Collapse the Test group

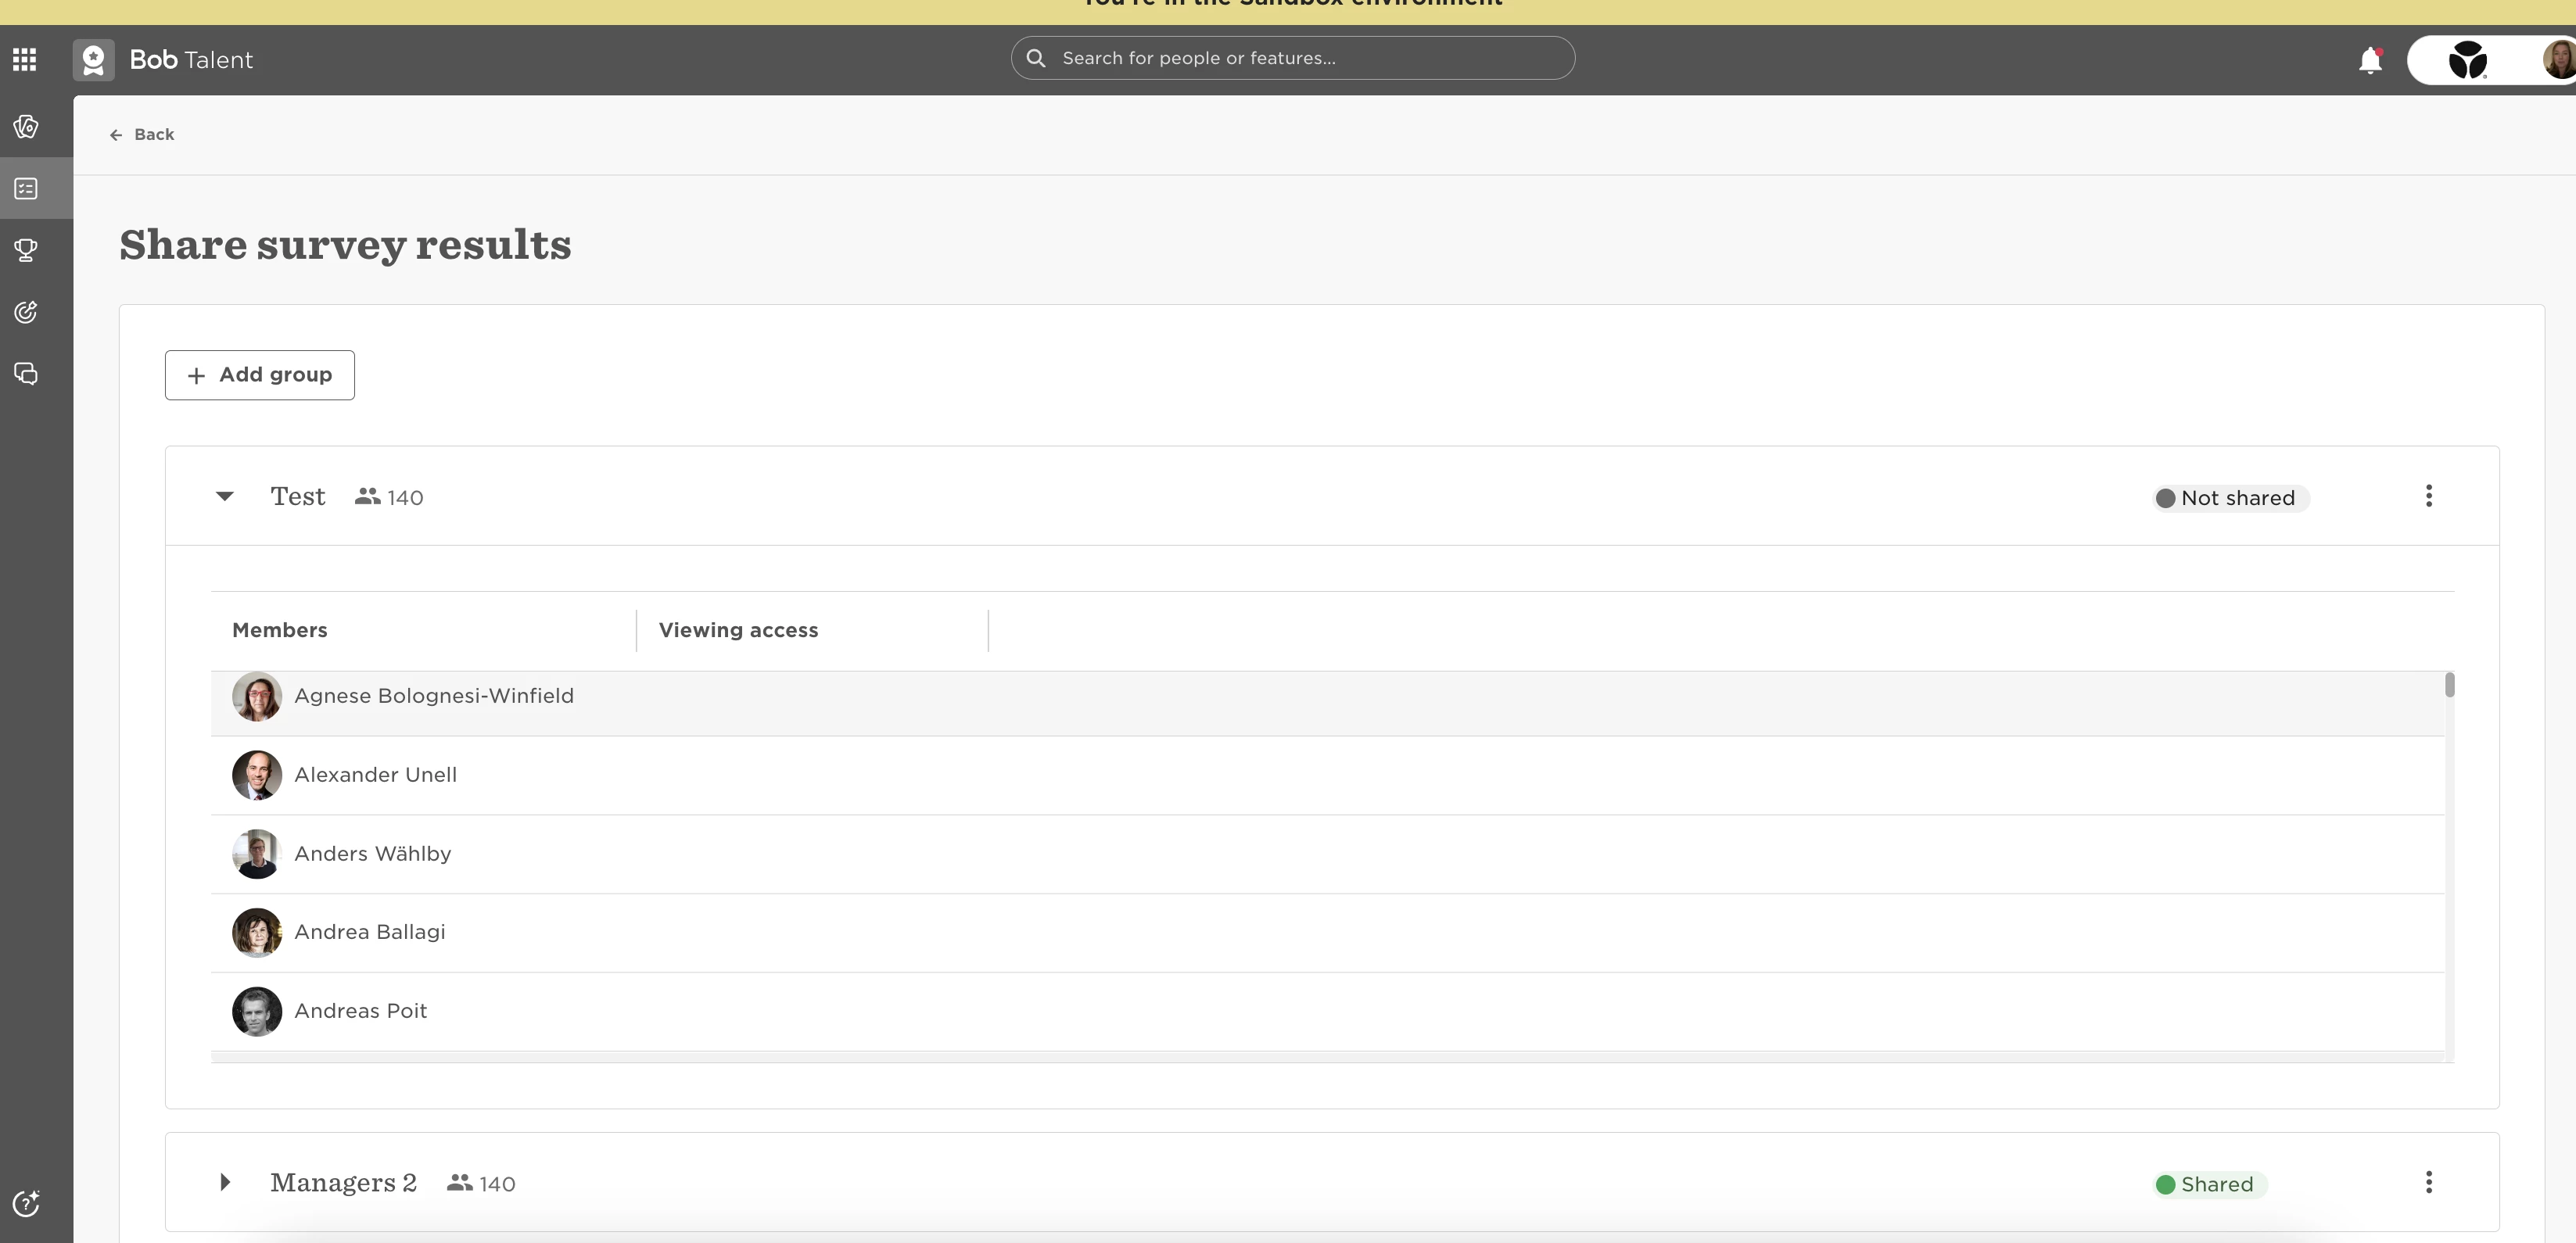click(x=225, y=496)
